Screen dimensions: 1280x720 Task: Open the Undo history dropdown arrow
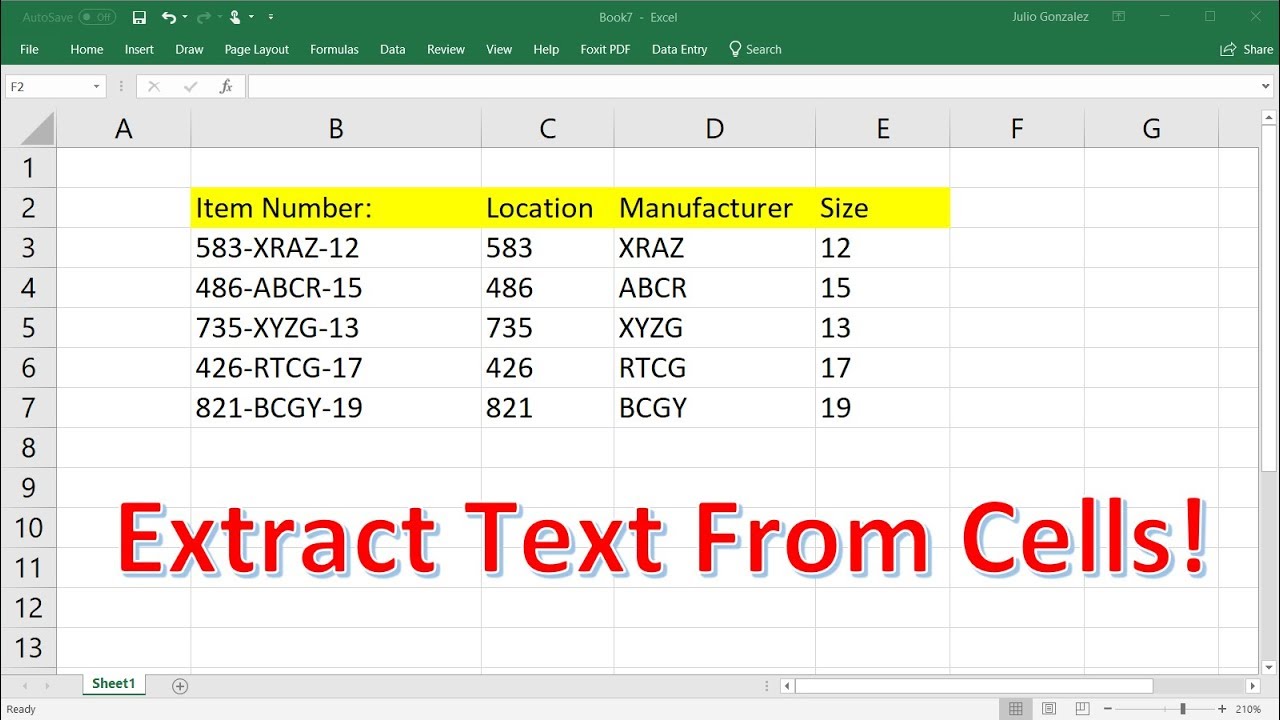pos(185,17)
